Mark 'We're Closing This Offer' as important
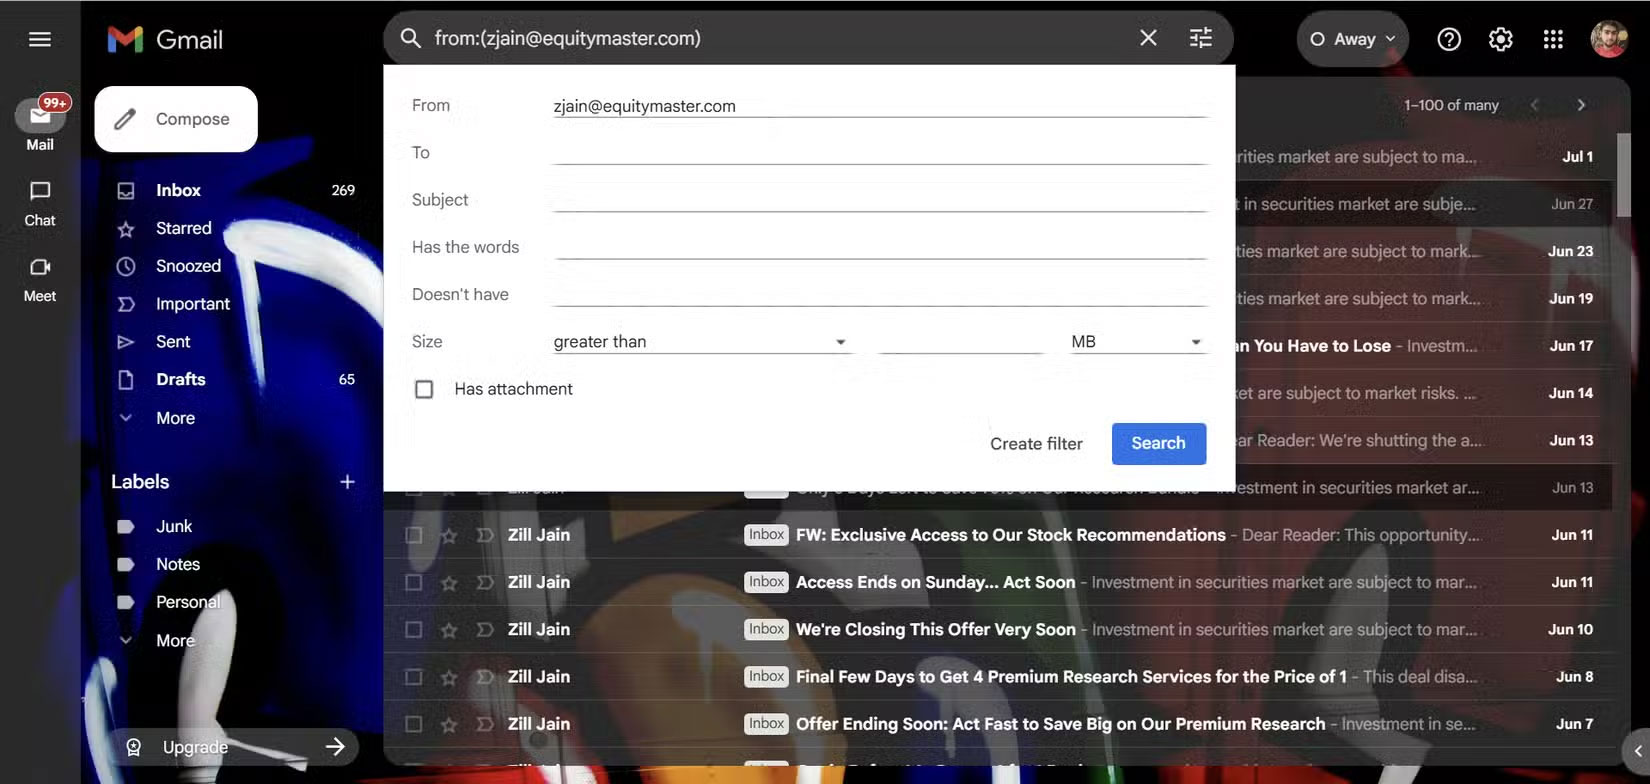The image size is (1650, 784). [485, 630]
